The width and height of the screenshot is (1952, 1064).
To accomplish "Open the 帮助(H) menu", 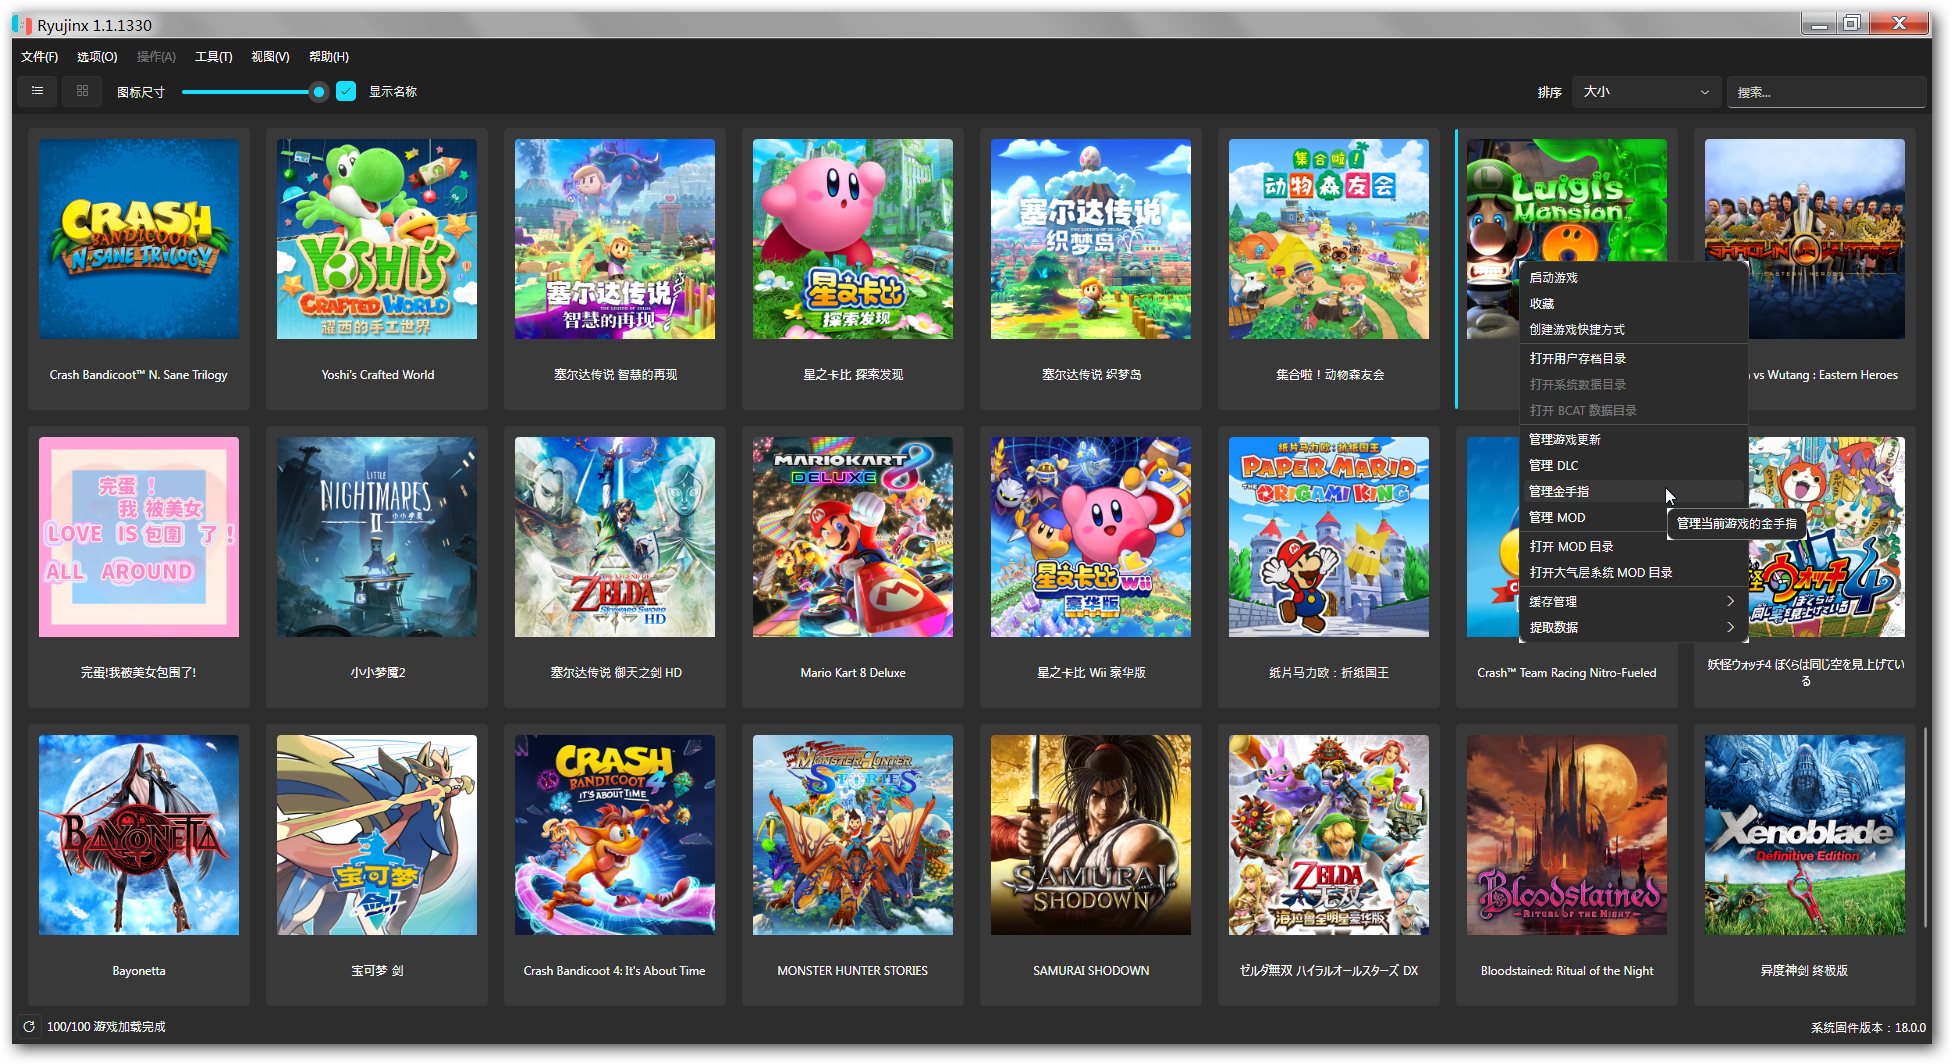I will pyautogui.click(x=329, y=56).
